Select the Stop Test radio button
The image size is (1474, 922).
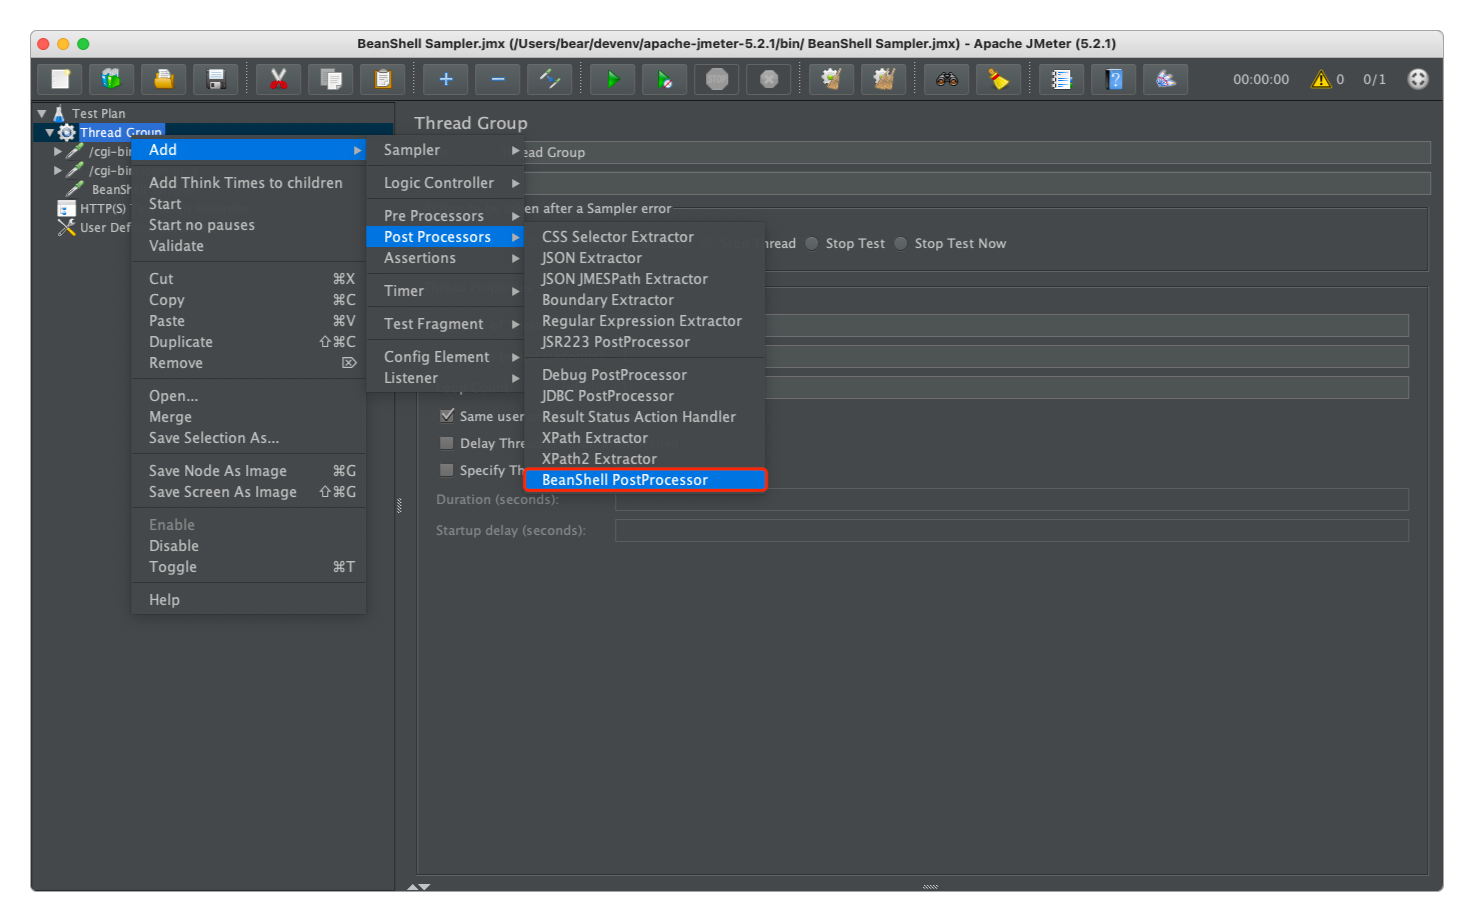click(812, 243)
